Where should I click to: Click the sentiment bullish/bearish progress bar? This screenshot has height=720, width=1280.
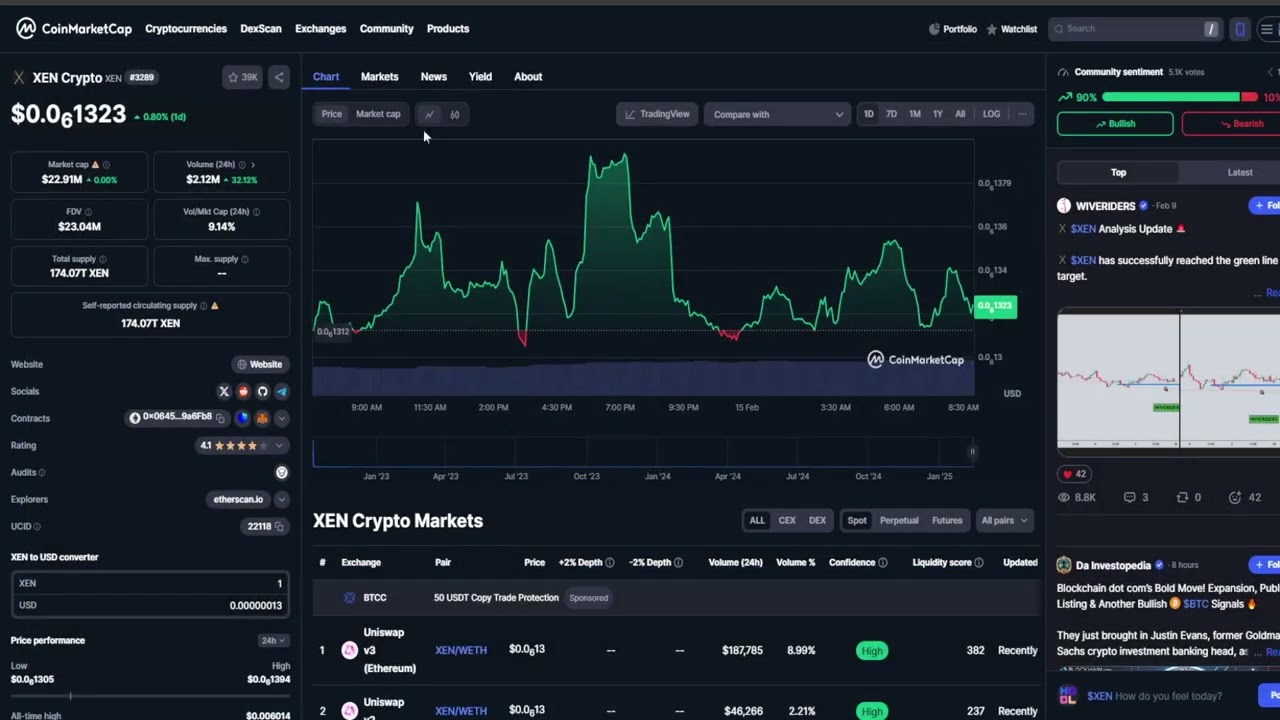[x=1180, y=97]
